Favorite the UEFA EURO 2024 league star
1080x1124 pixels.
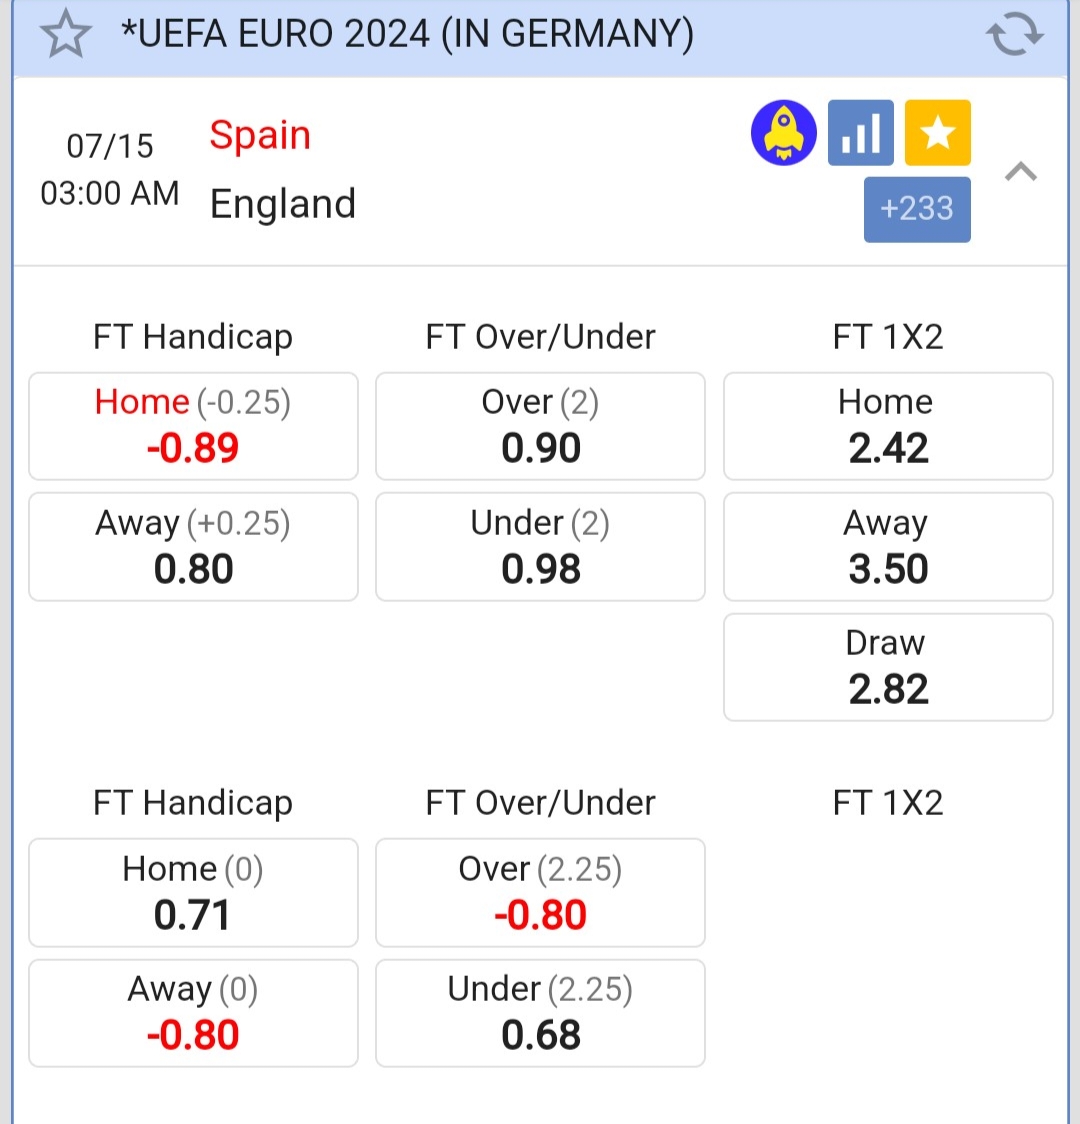(65, 35)
